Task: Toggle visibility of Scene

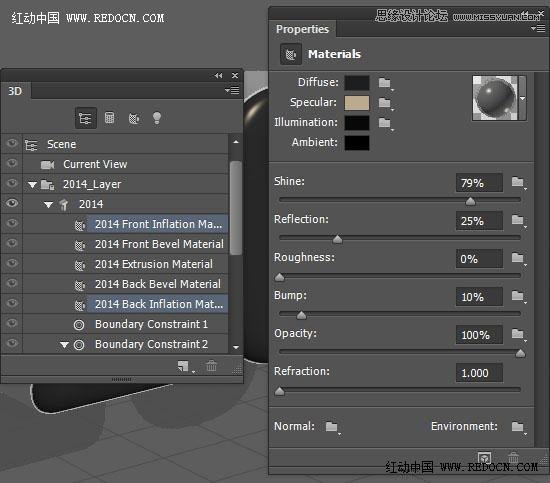Action: coord(12,143)
